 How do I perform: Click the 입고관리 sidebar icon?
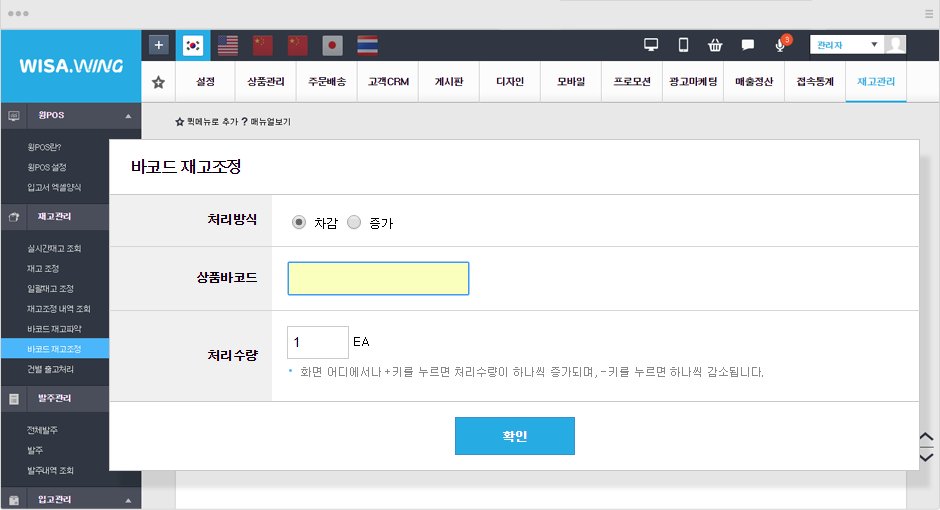tap(14, 500)
